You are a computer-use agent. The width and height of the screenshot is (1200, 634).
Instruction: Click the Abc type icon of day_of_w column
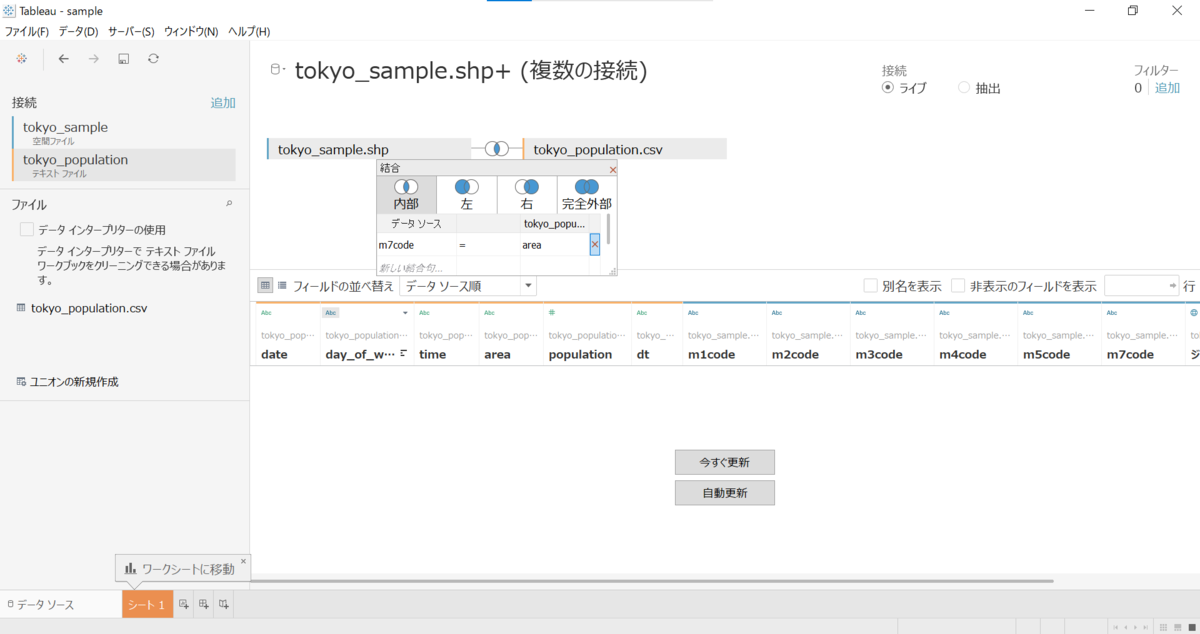331,313
